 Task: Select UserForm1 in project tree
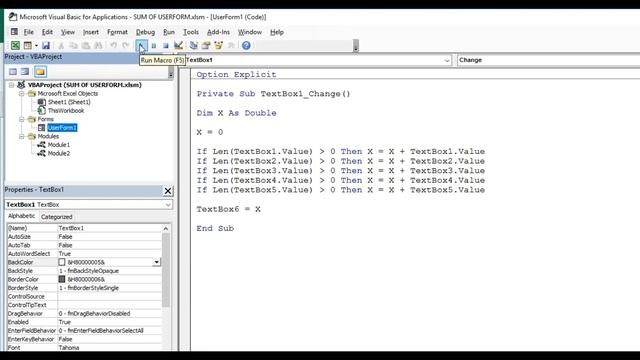[62, 128]
